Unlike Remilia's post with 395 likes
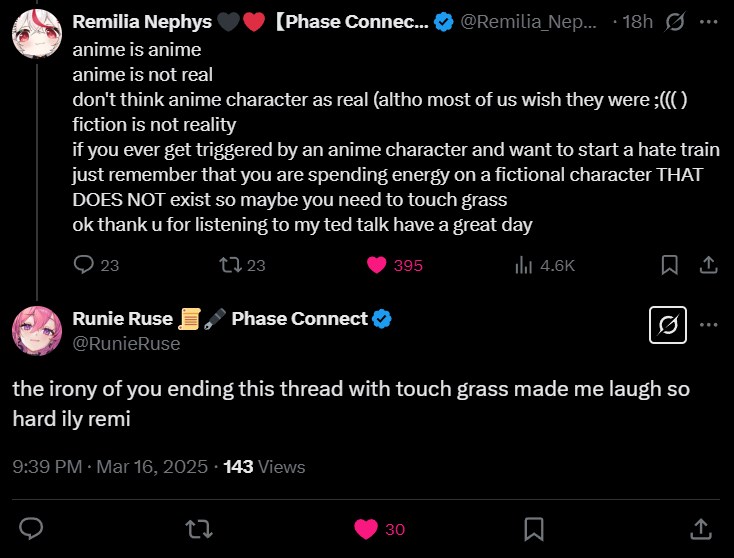This screenshot has width=734, height=558. click(x=377, y=265)
